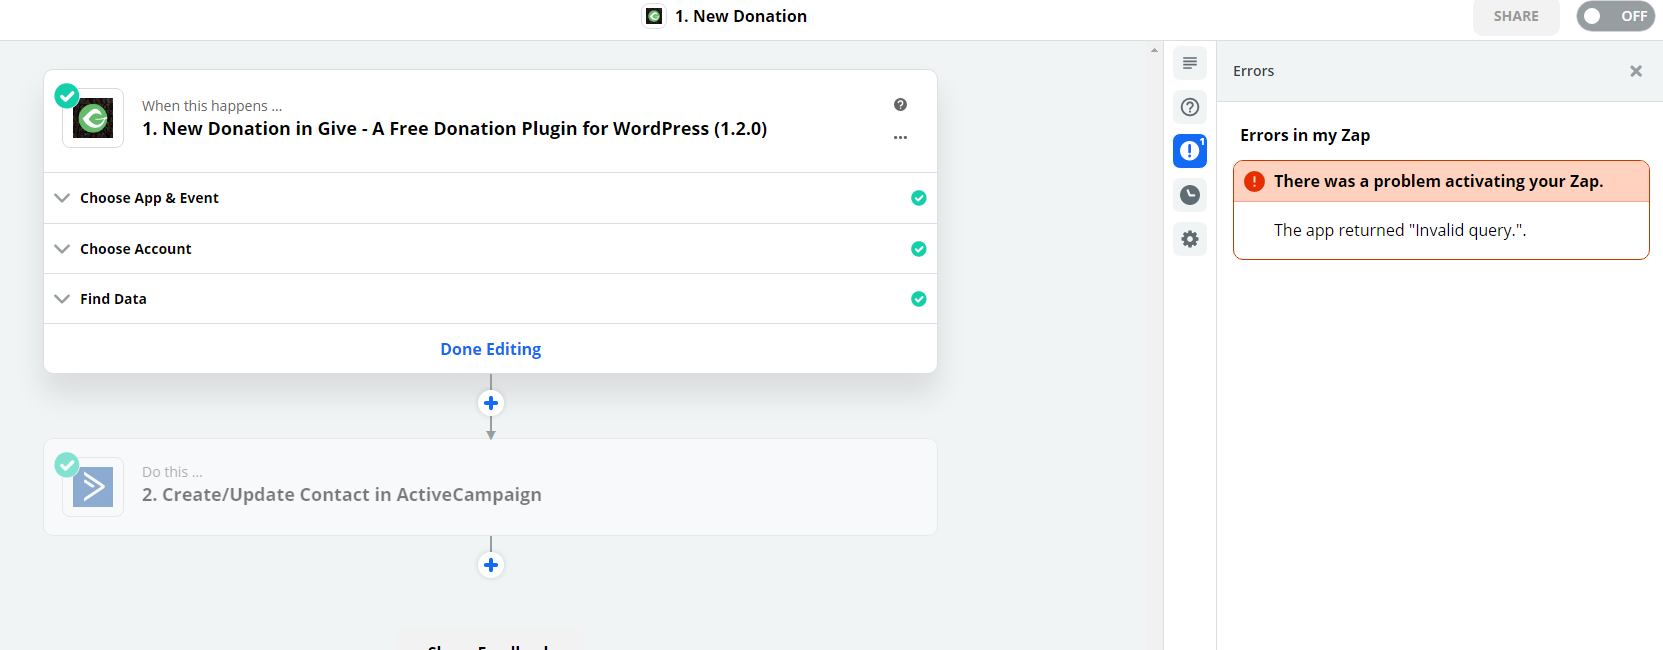The height and width of the screenshot is (650, 1663).
Task: Toggle the Zap ON/OFF switch
Action: click(x=1615, y=16)
